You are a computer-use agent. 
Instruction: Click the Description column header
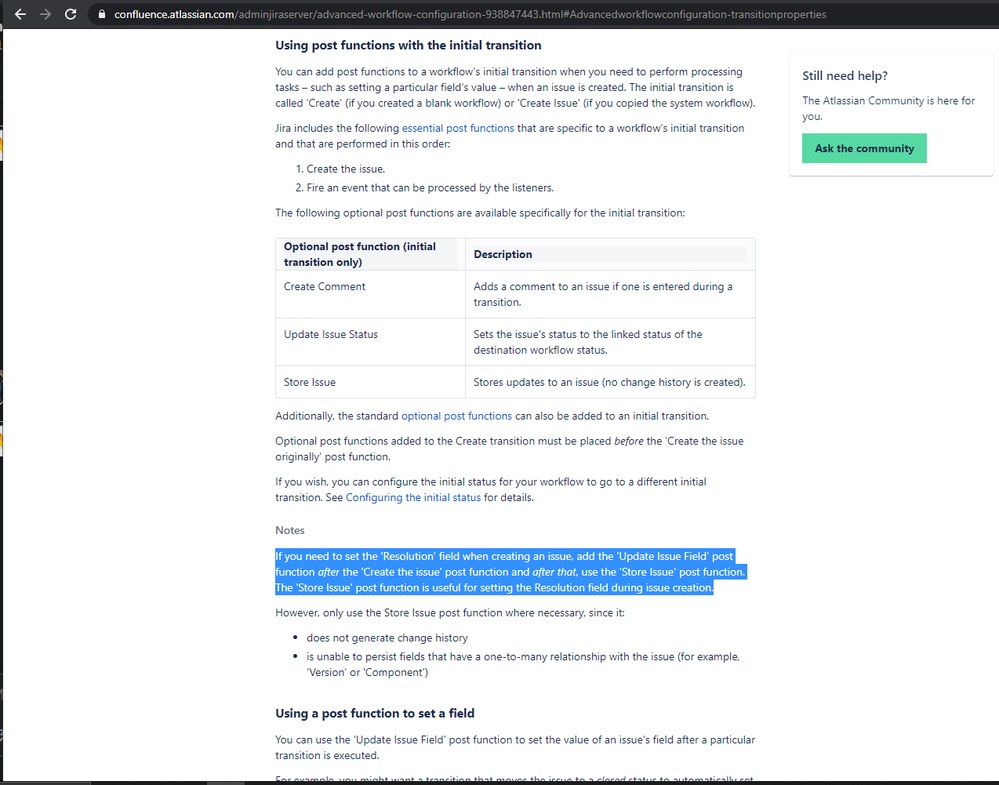click(x=610, y=254)
